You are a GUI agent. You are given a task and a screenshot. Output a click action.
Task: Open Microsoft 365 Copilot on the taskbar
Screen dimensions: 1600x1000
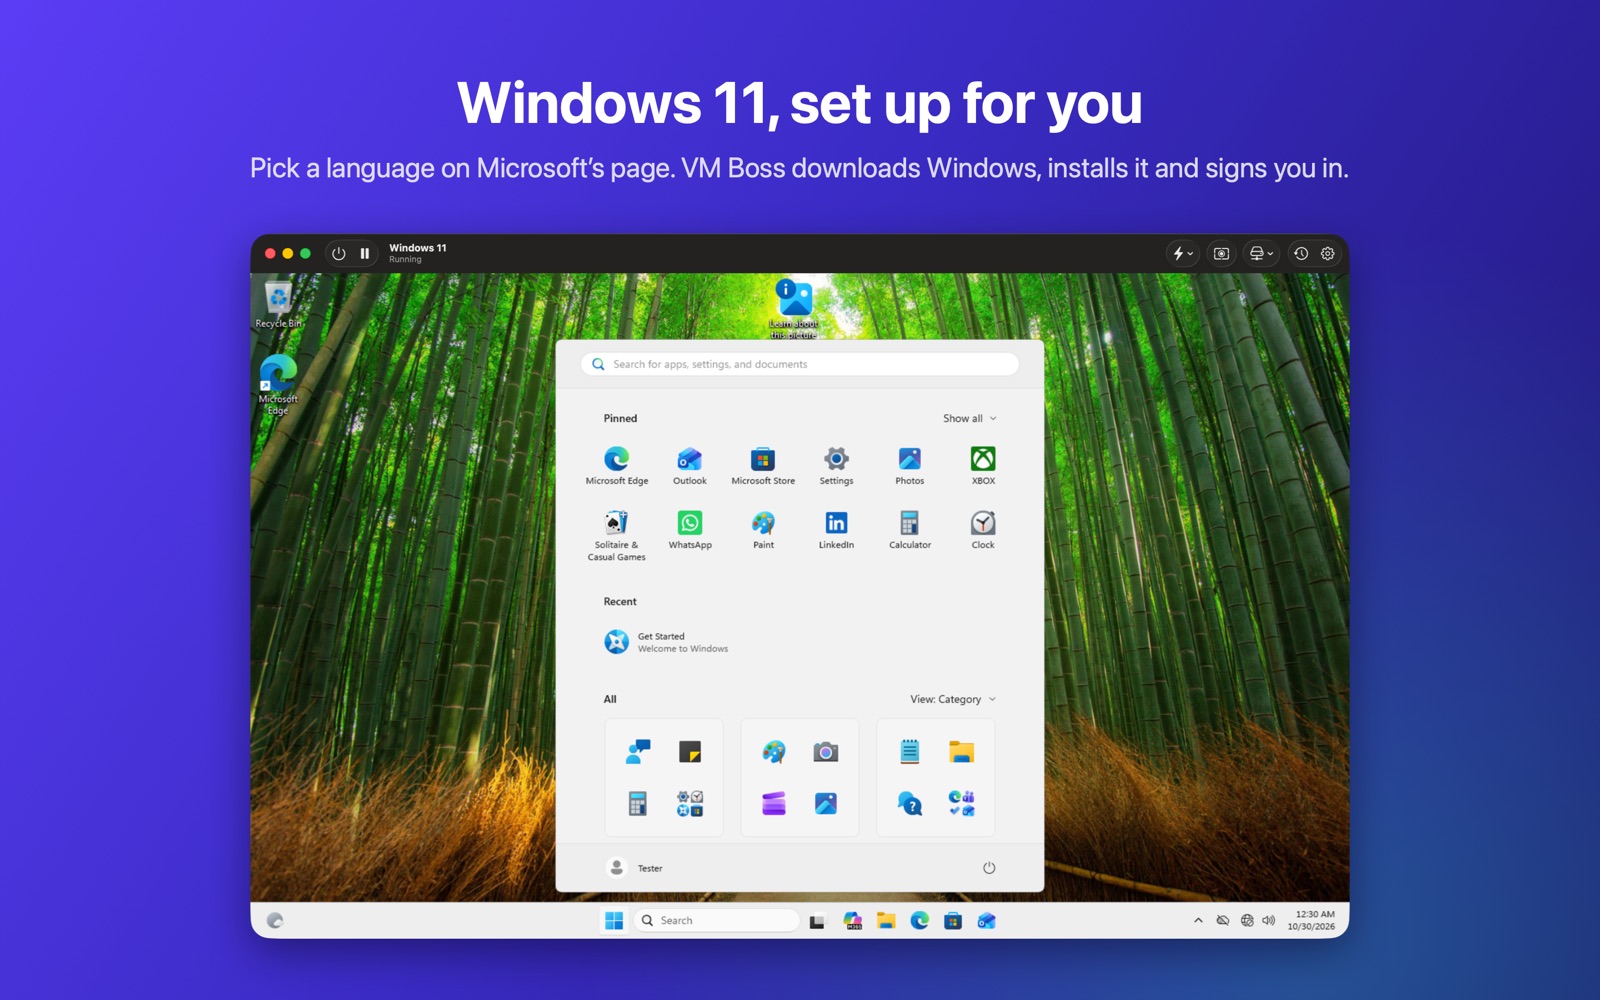pos(852,921)
